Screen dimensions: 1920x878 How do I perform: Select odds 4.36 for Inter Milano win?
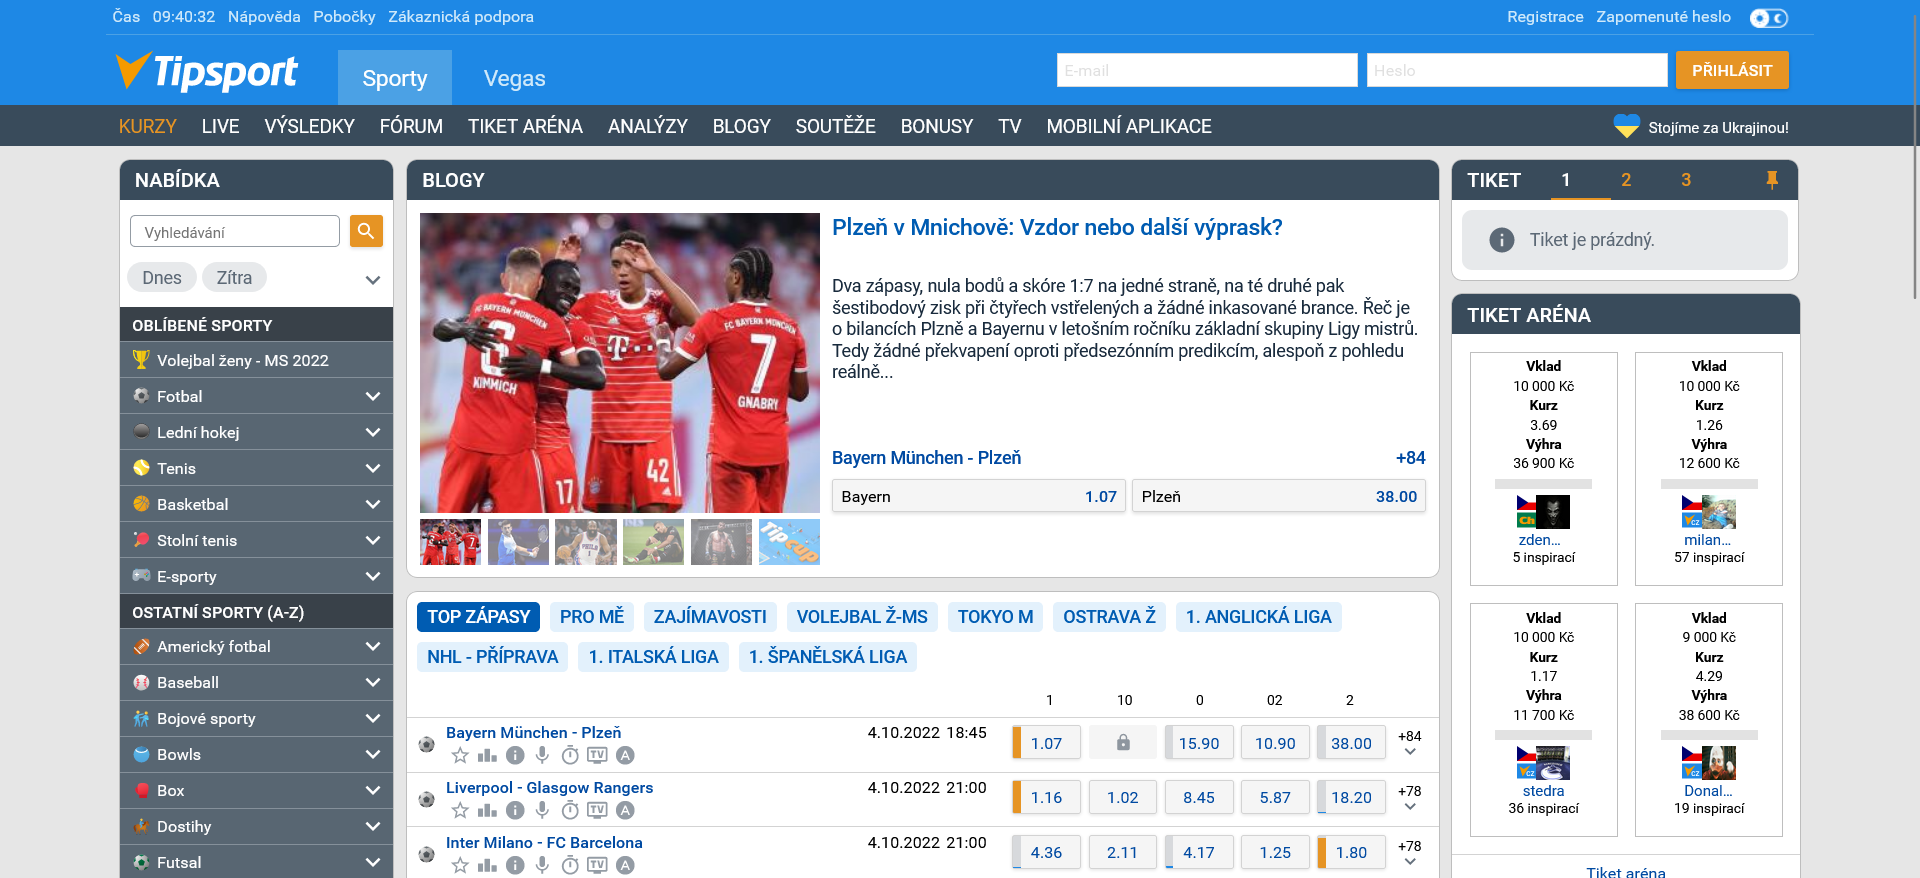[1046, 853]
